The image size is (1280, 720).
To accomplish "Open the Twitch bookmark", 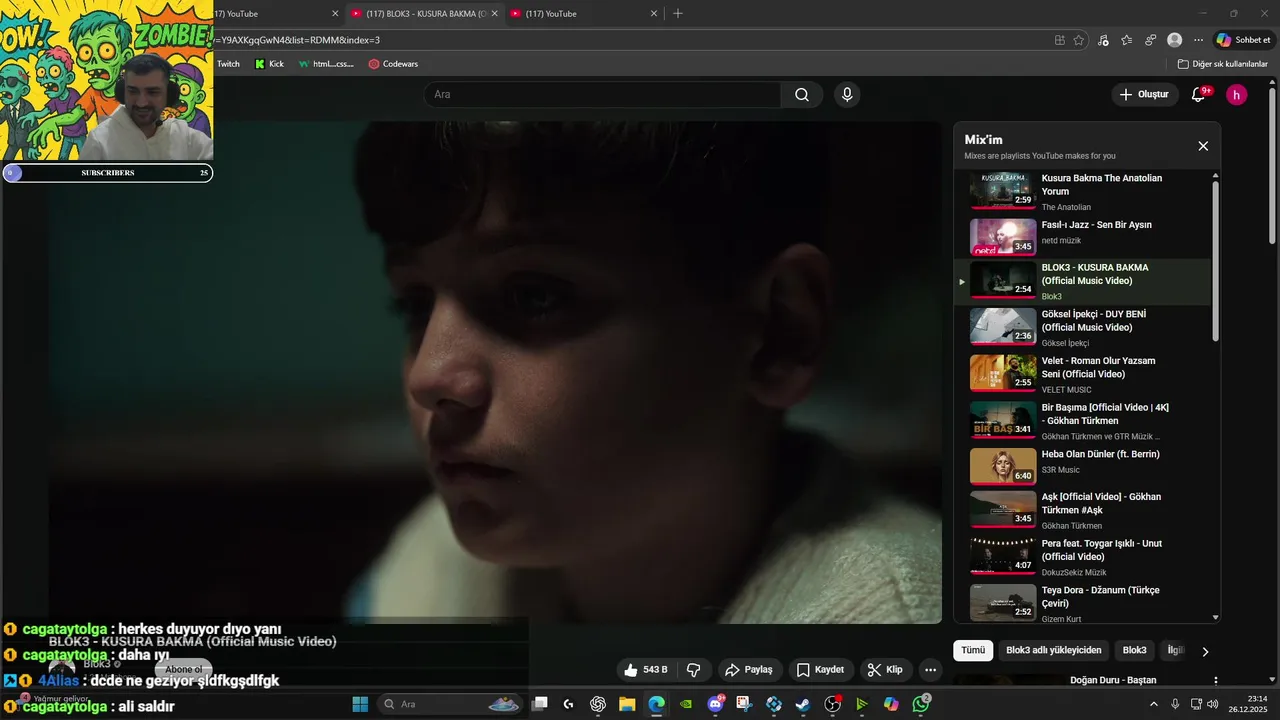I will tap(228, 64).
